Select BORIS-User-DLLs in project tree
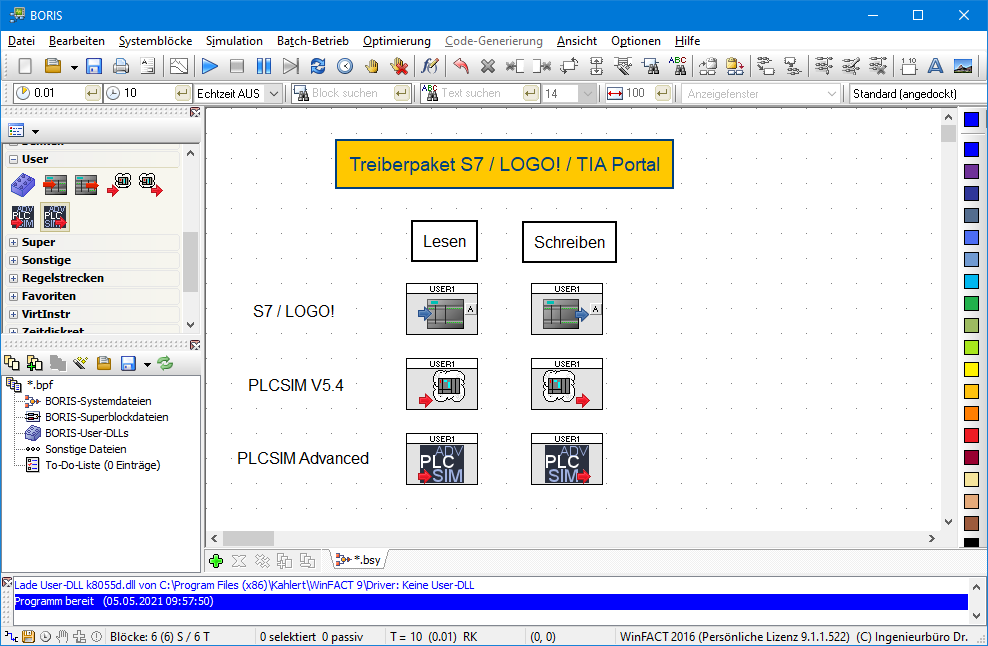The height and width of the screenshot is (646, 988). pos(87,433)
